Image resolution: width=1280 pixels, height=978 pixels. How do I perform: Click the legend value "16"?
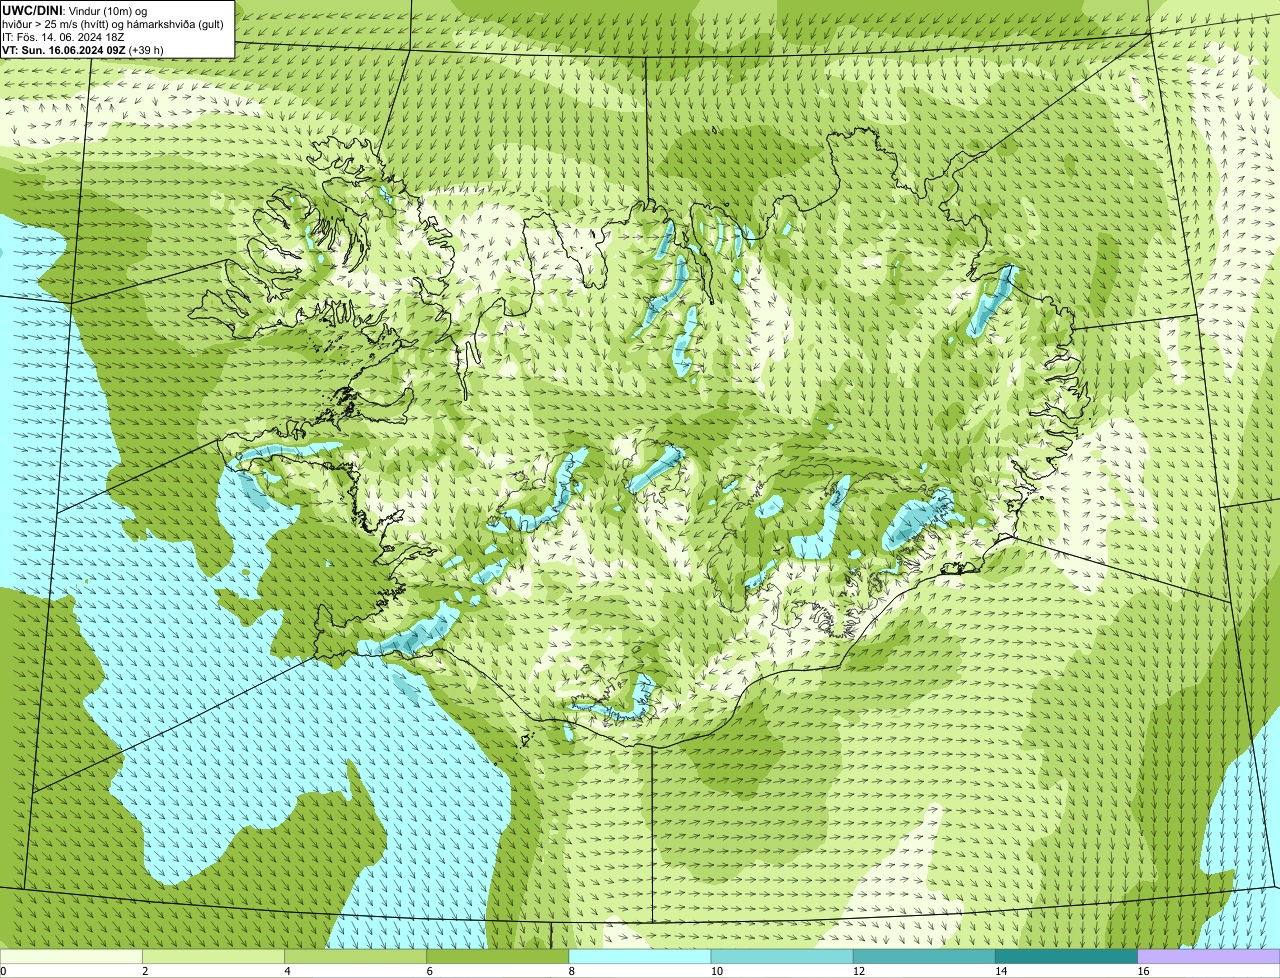point(1143,971)
